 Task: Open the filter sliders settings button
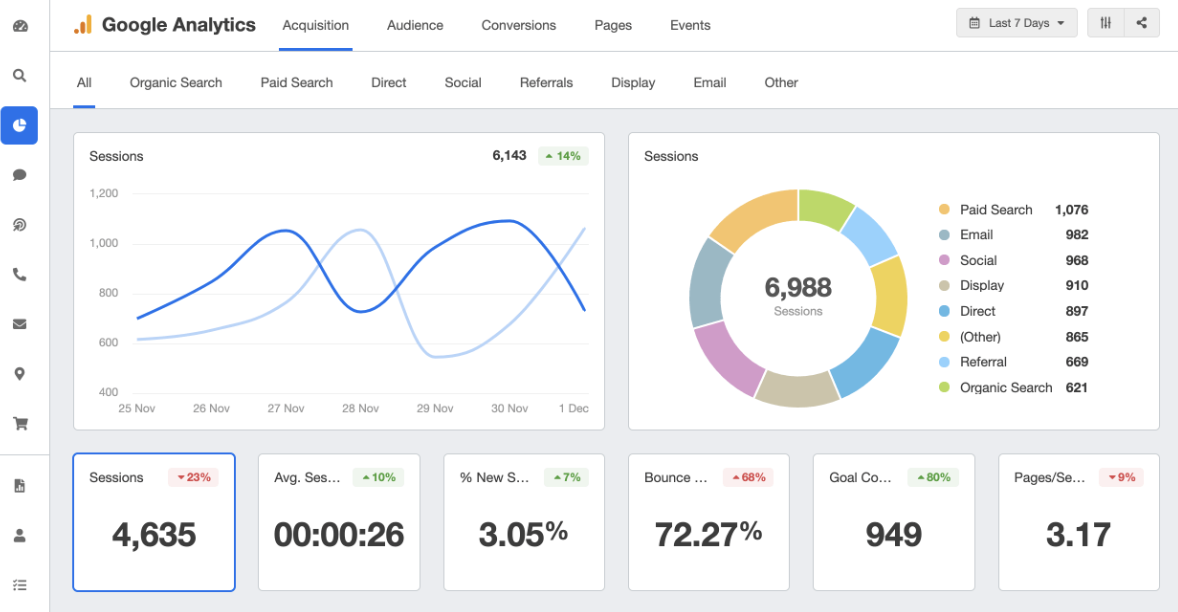pos(1106,23)
